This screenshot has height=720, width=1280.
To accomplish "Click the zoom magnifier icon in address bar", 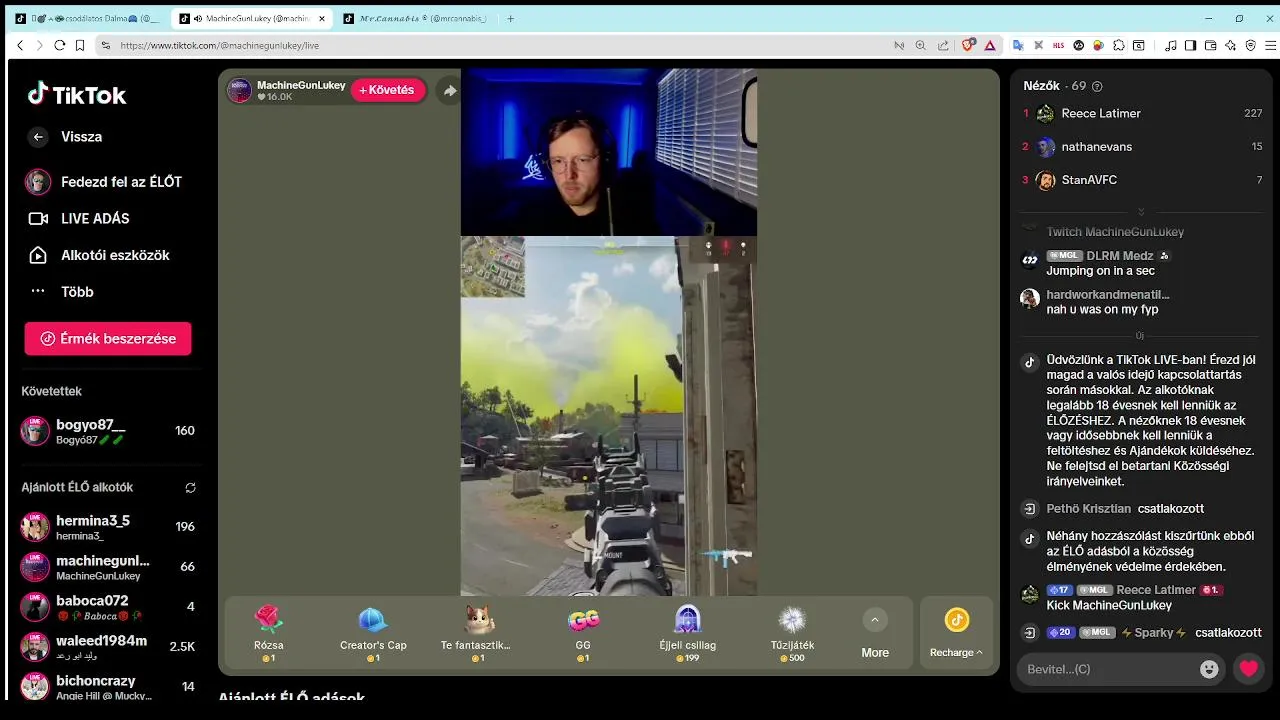I will coord(920,46).
